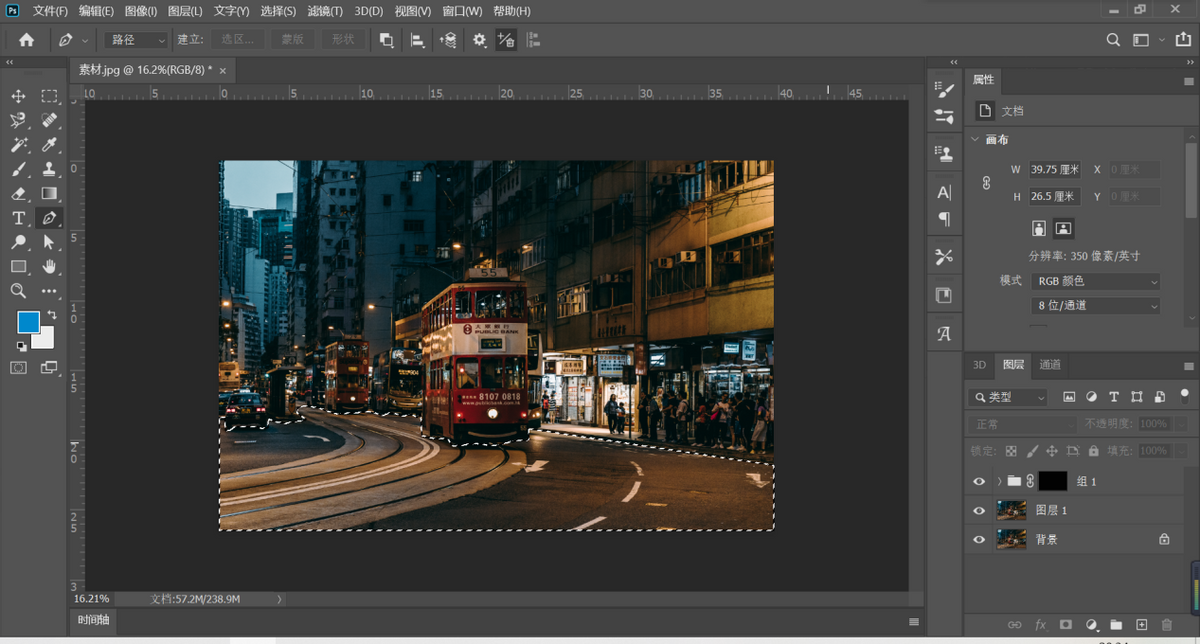Image resolution: width=1200 pixels, height=644 pixels.
Task: Open pen tool gear settings
Action: (x=479, y=40)
